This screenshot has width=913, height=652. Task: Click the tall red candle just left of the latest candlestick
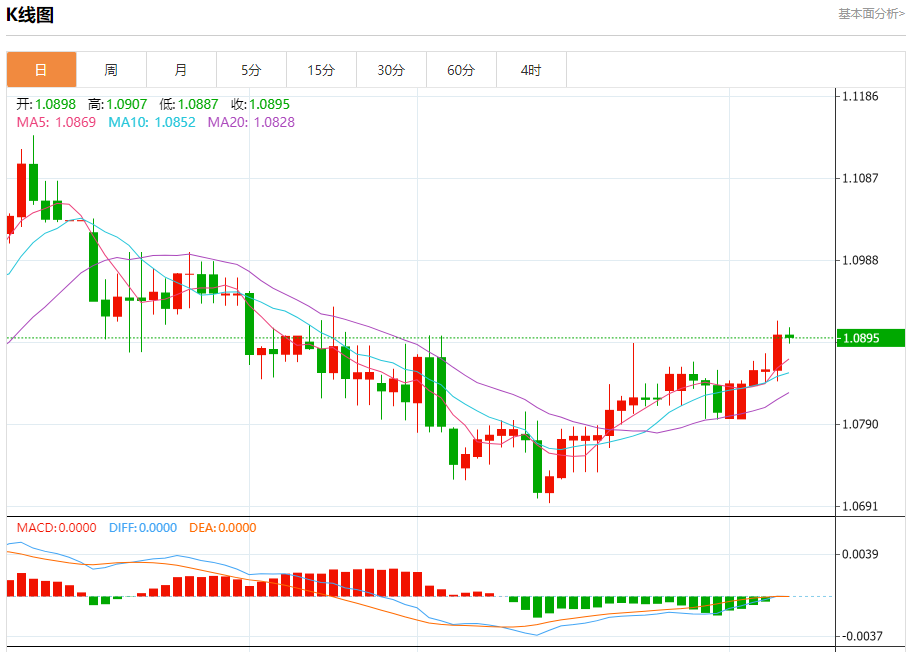coord(777,352)
